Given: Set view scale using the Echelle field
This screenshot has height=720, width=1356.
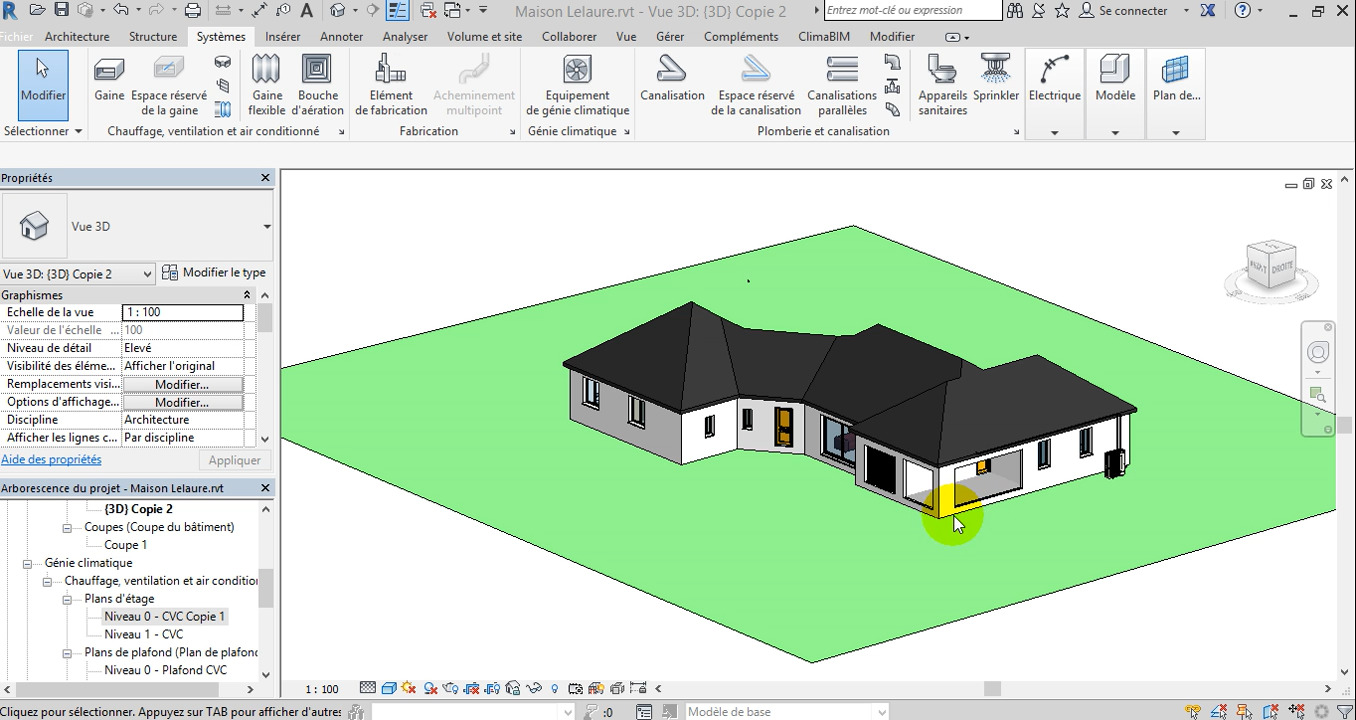Looking at the screenshot, I should point(183,311).
